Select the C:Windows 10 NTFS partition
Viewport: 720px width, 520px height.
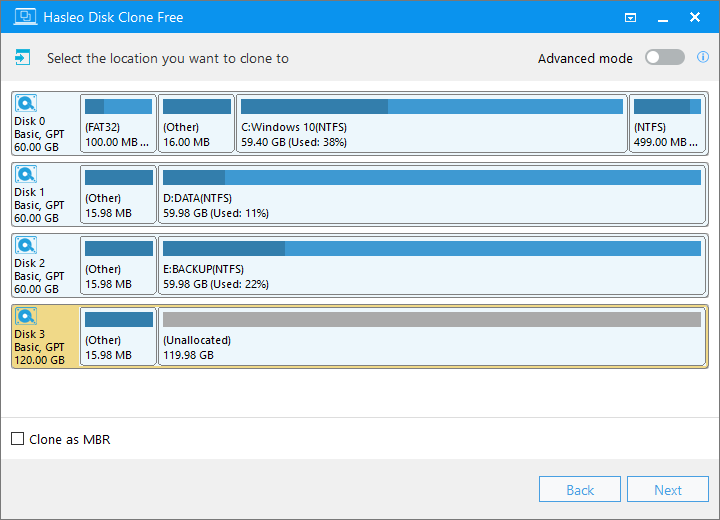[432, 124]
